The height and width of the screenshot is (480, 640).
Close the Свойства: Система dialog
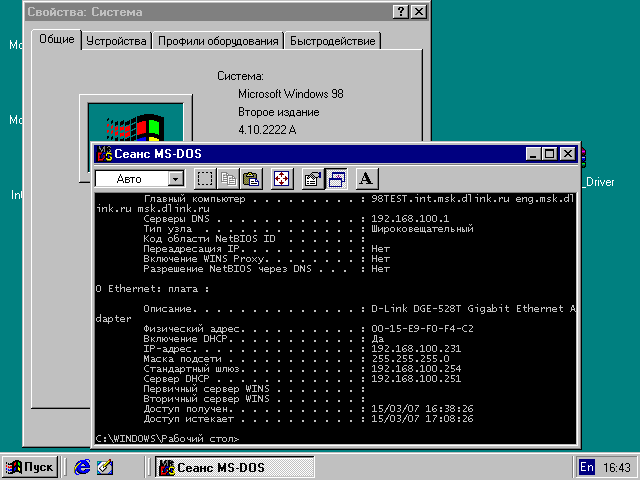pyautogui.click(x=418, y=12)
